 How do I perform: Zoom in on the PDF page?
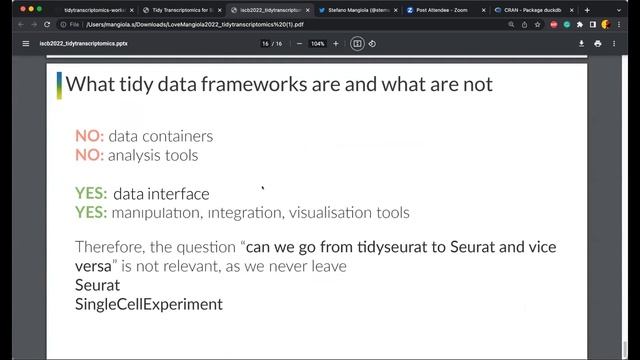tap(336, 44)
